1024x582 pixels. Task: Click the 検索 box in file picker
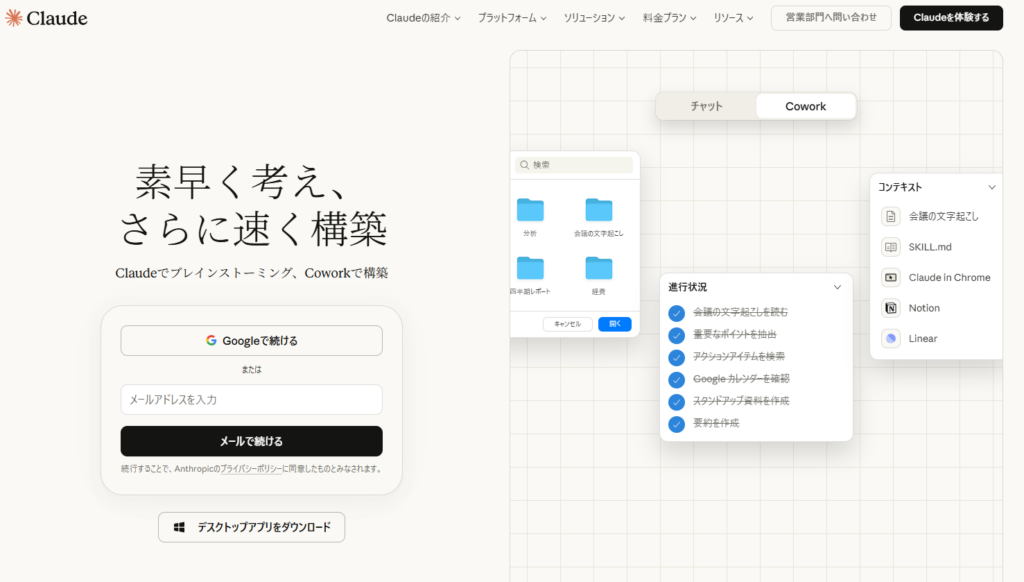[575, 165]
